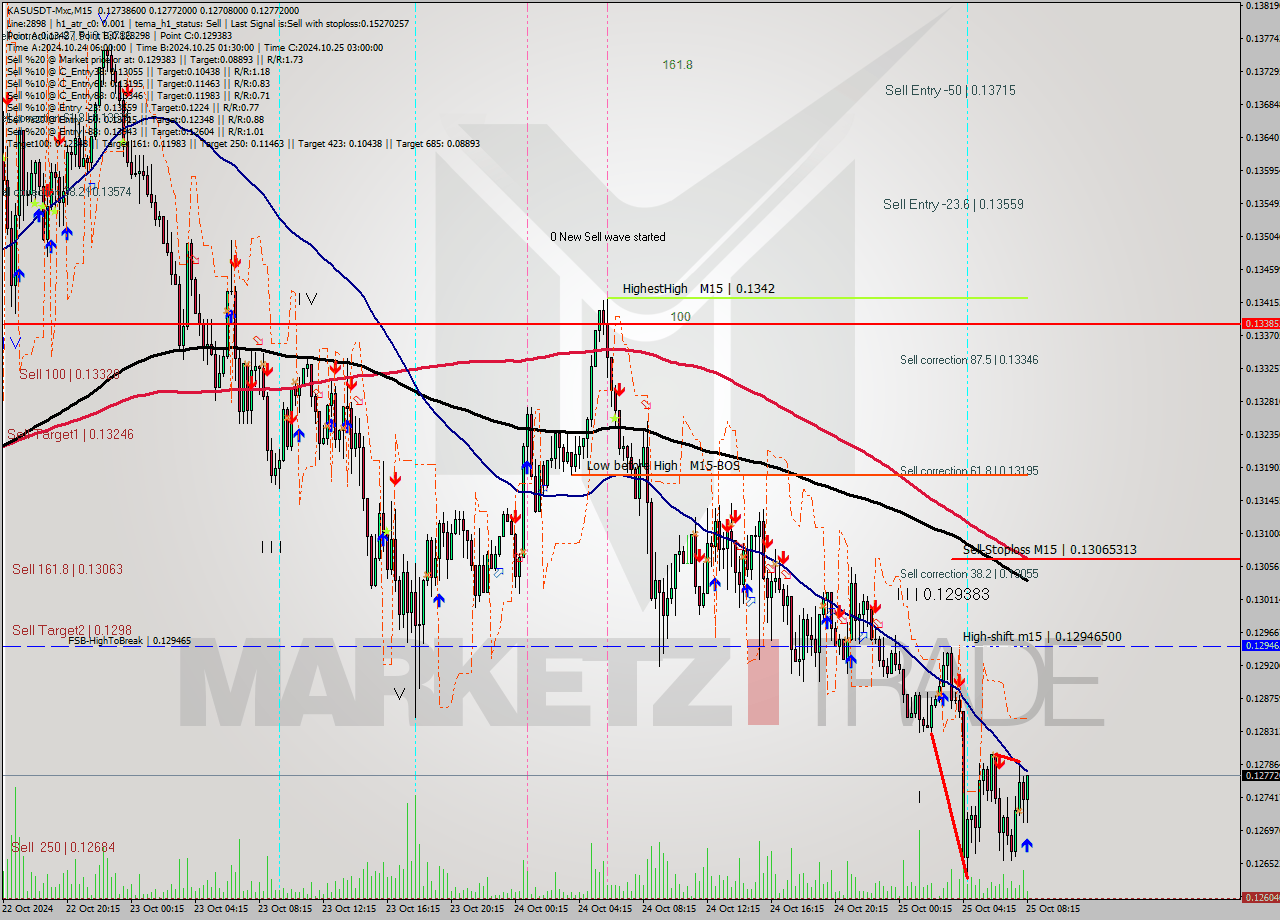Click the 0.13281 price axis value
This screenshot has width=1280, height=920.
click(x=1262, y=401)
